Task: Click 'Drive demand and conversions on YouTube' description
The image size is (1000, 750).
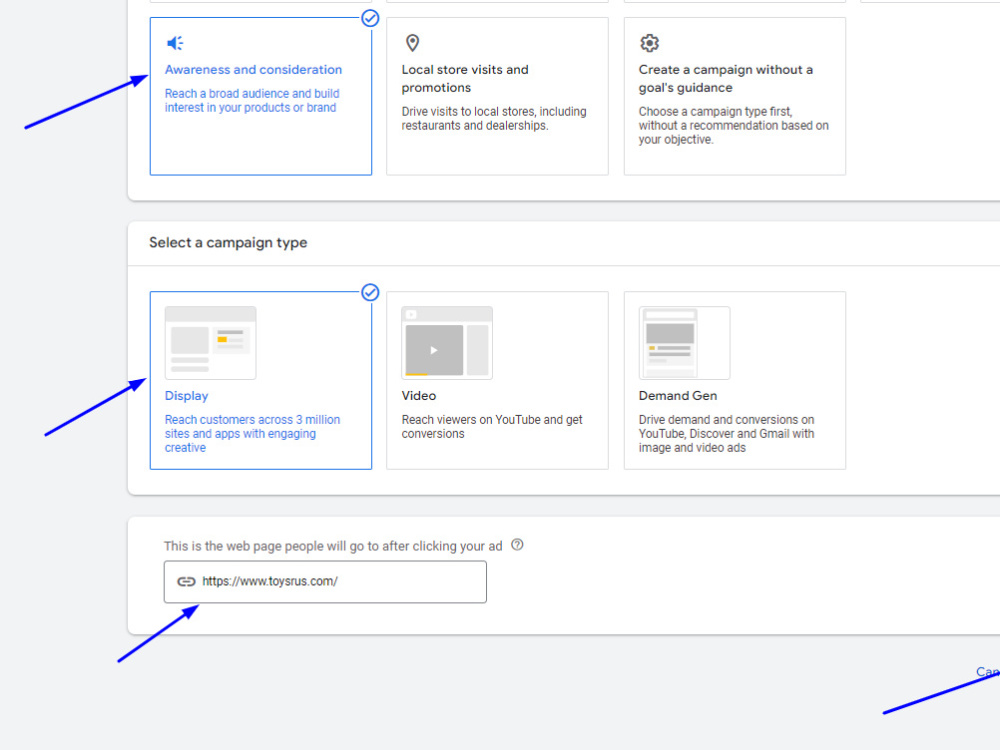Action: click(x=726, y=434)
